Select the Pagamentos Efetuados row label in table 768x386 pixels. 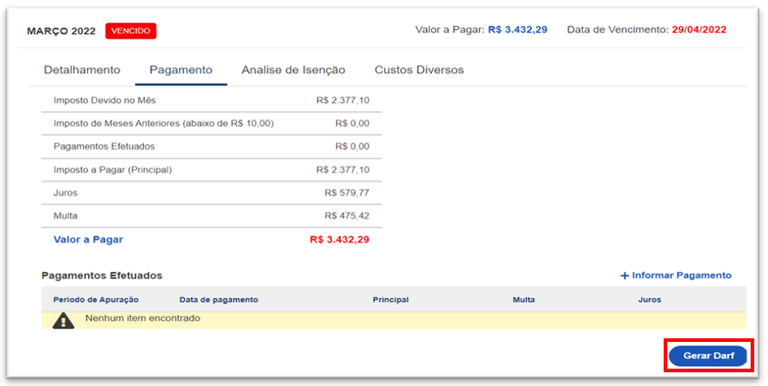(104, 146)
